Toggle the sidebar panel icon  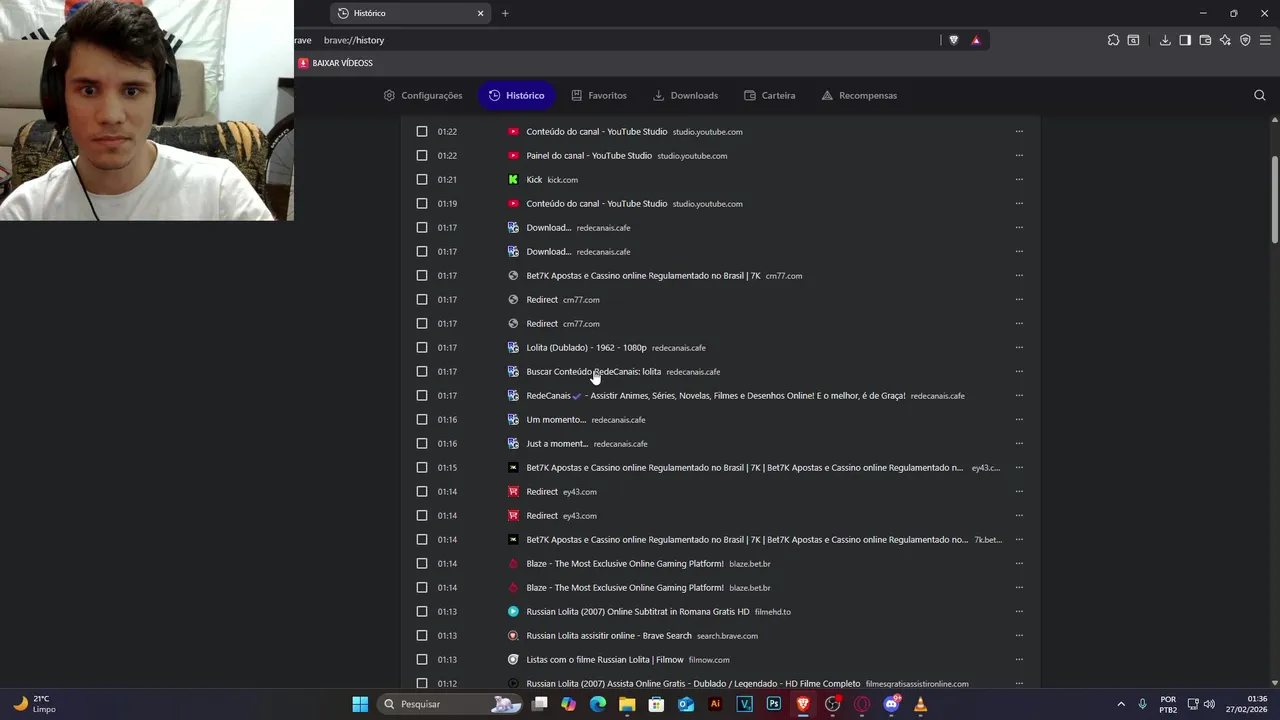tap(1185, 40)
